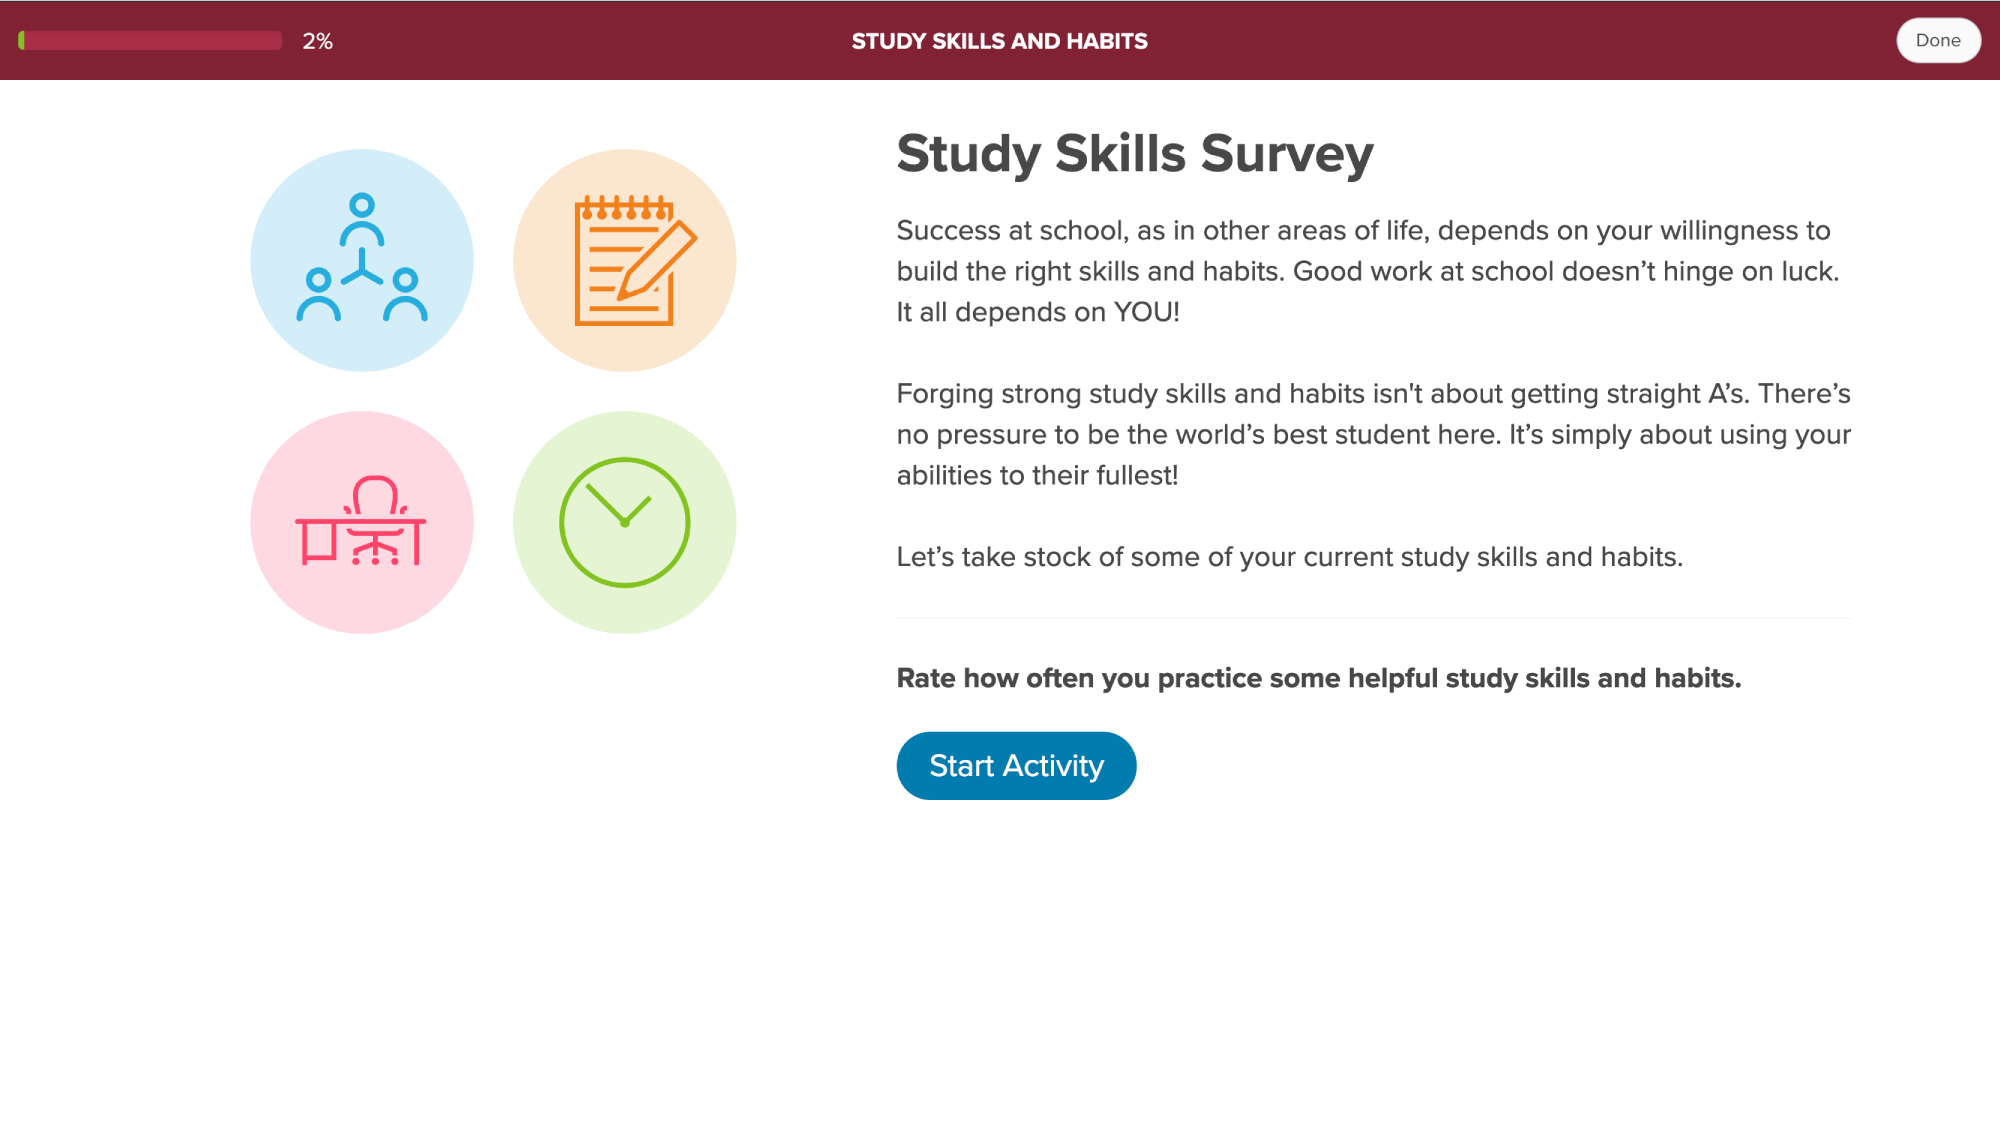The width and height of the screenshot is (2000, 1126).
Task: Click the sentence "Let's take stock"
Action: click(1289, 557)
